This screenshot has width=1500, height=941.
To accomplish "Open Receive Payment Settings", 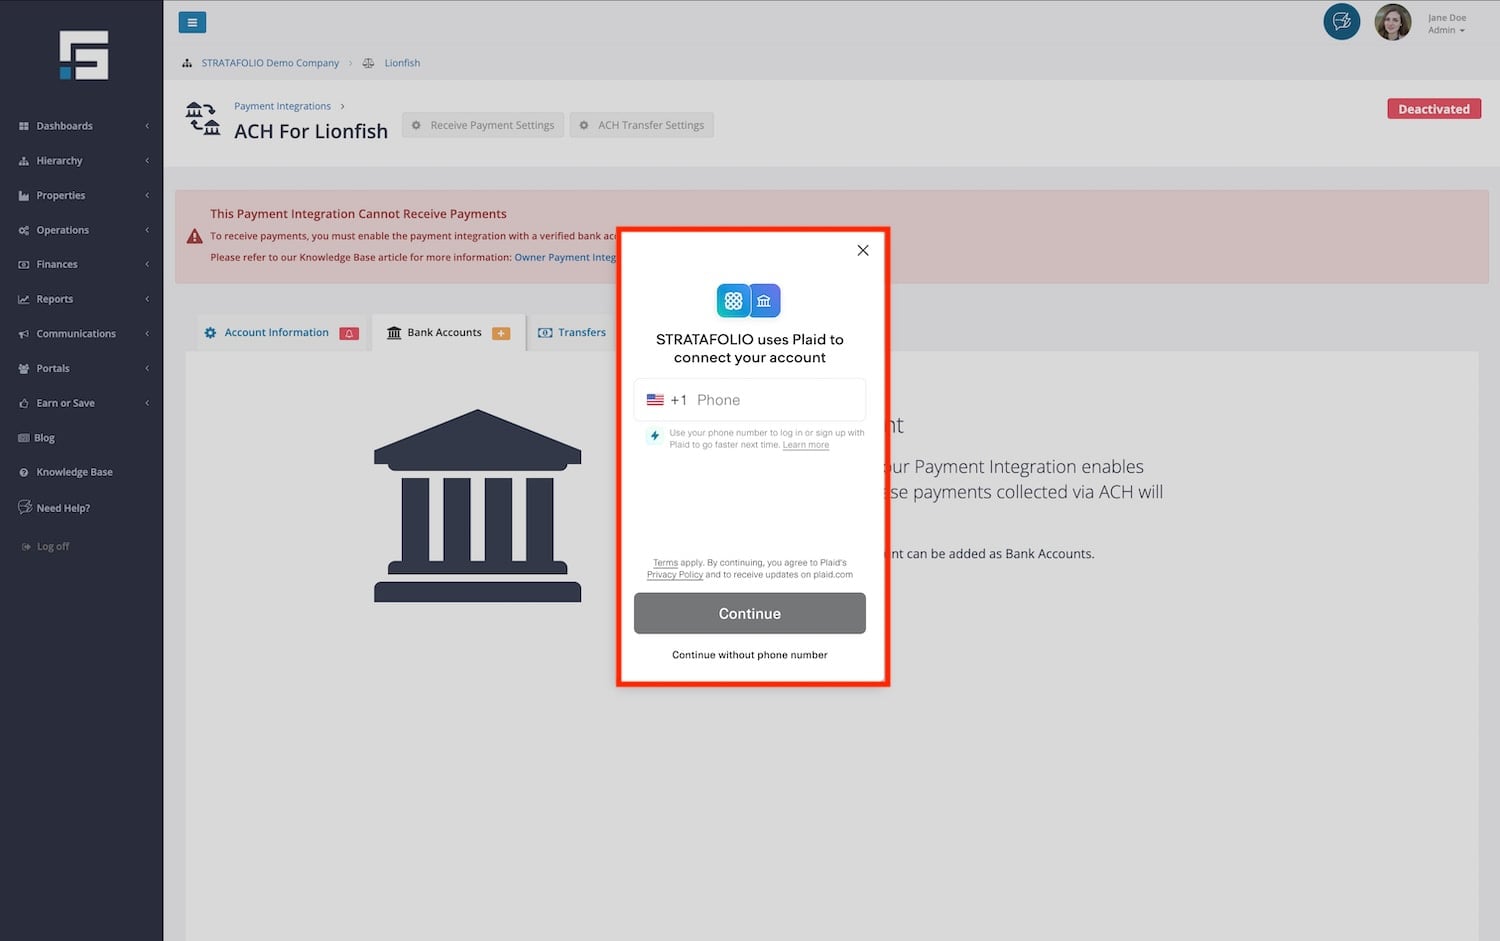I will [483, 126].
